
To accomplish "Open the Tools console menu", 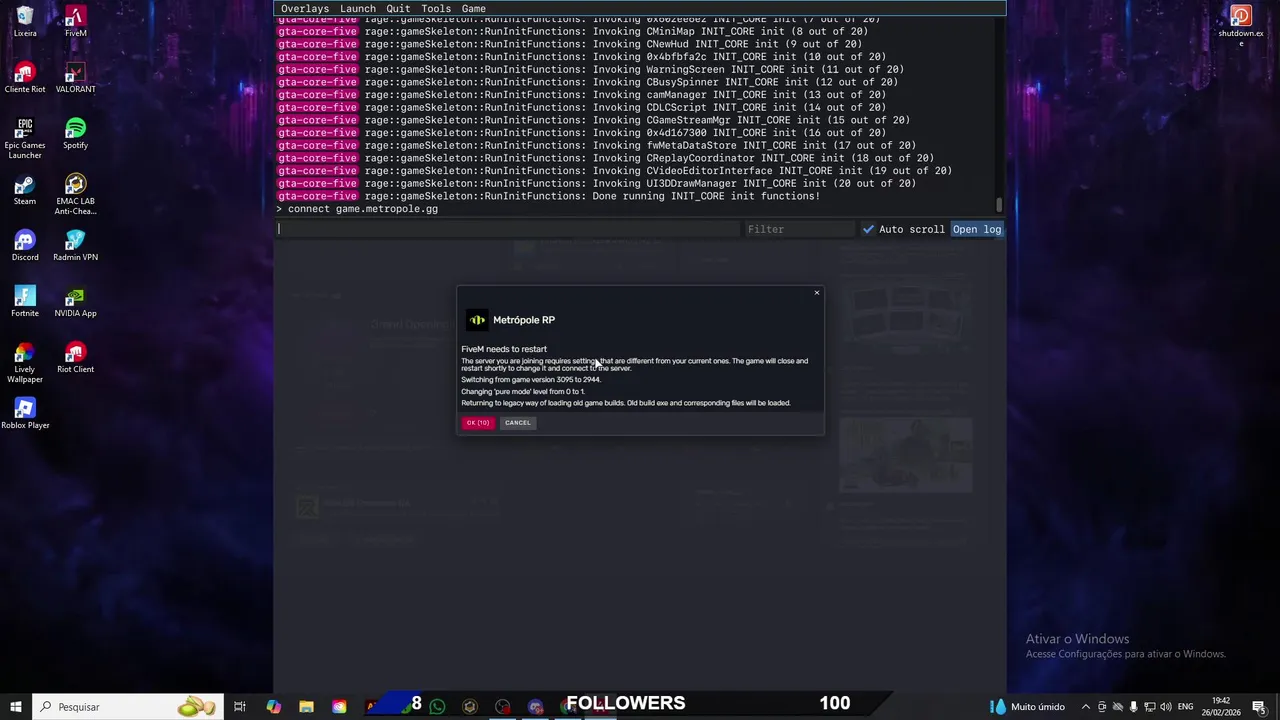I will [436, 8].
